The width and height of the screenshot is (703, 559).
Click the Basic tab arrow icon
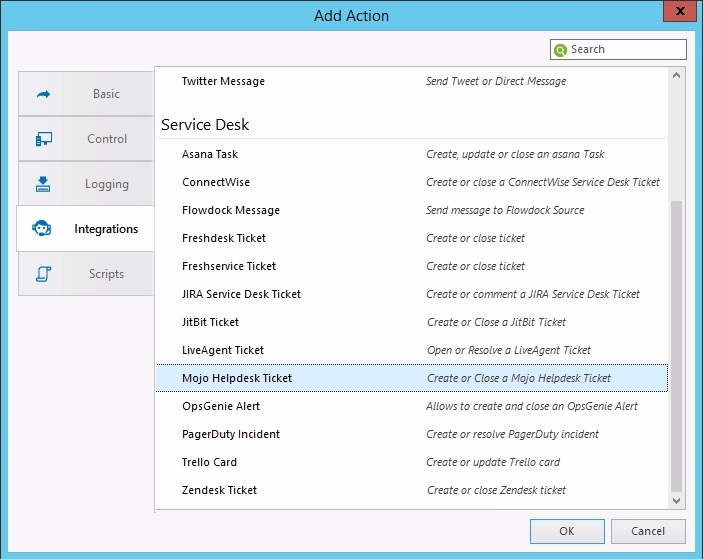coord(43,94)
